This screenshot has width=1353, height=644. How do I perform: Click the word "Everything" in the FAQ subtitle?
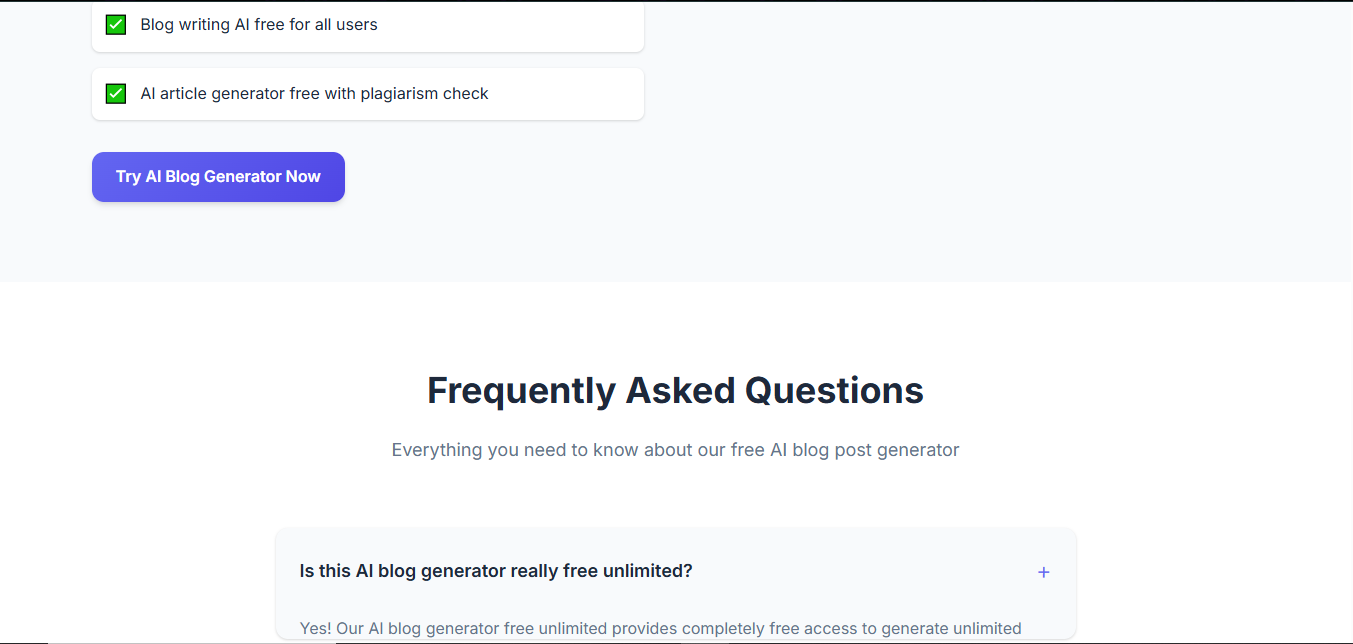tap(436, 450)
